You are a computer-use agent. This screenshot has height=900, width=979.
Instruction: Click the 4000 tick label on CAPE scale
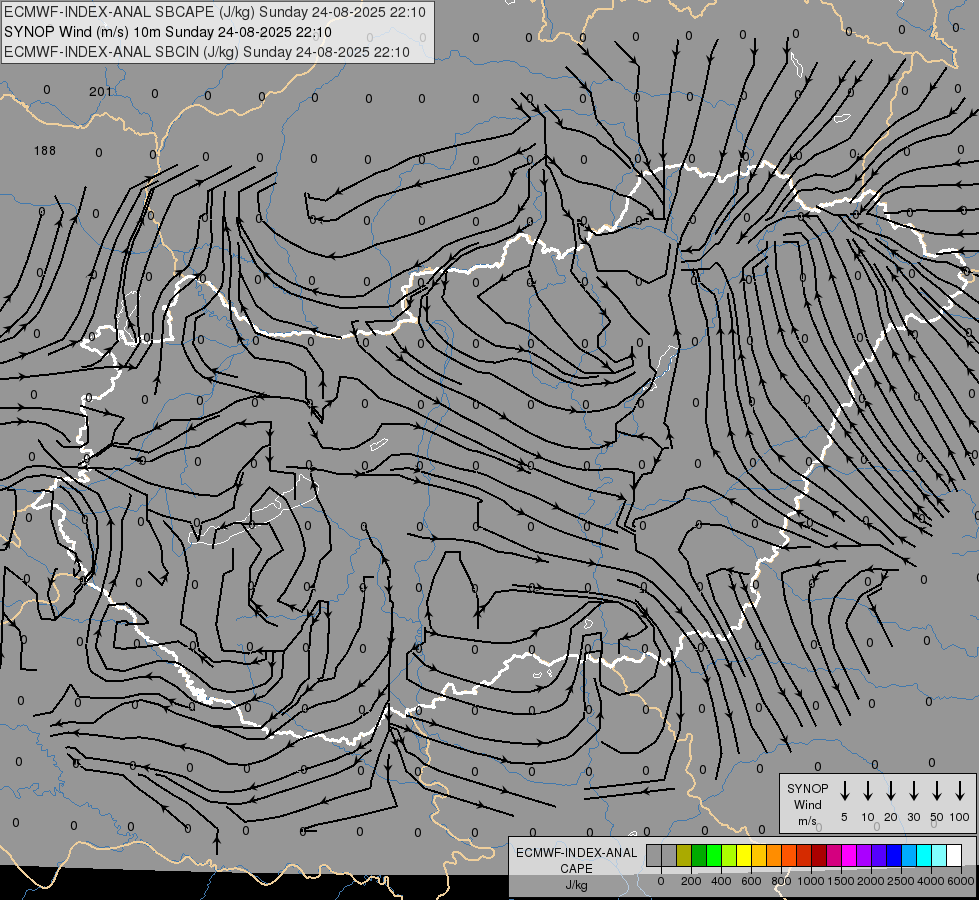click(930, 881)
